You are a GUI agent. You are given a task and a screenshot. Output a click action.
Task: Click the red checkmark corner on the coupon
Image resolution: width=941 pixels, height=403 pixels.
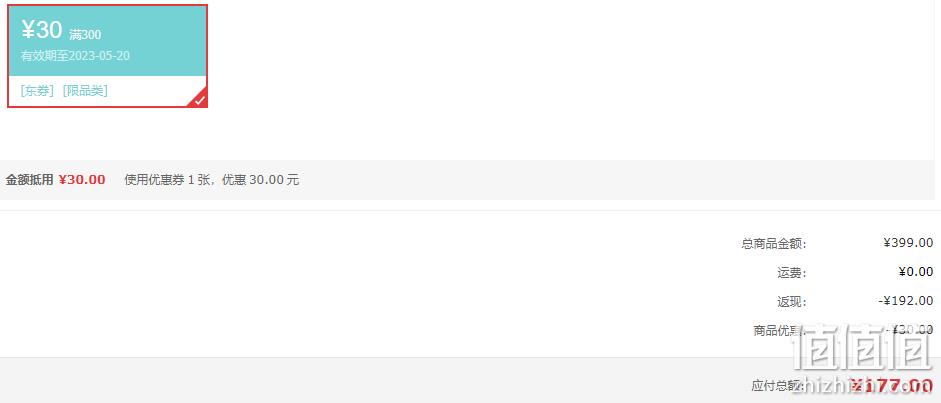(200, 100)
